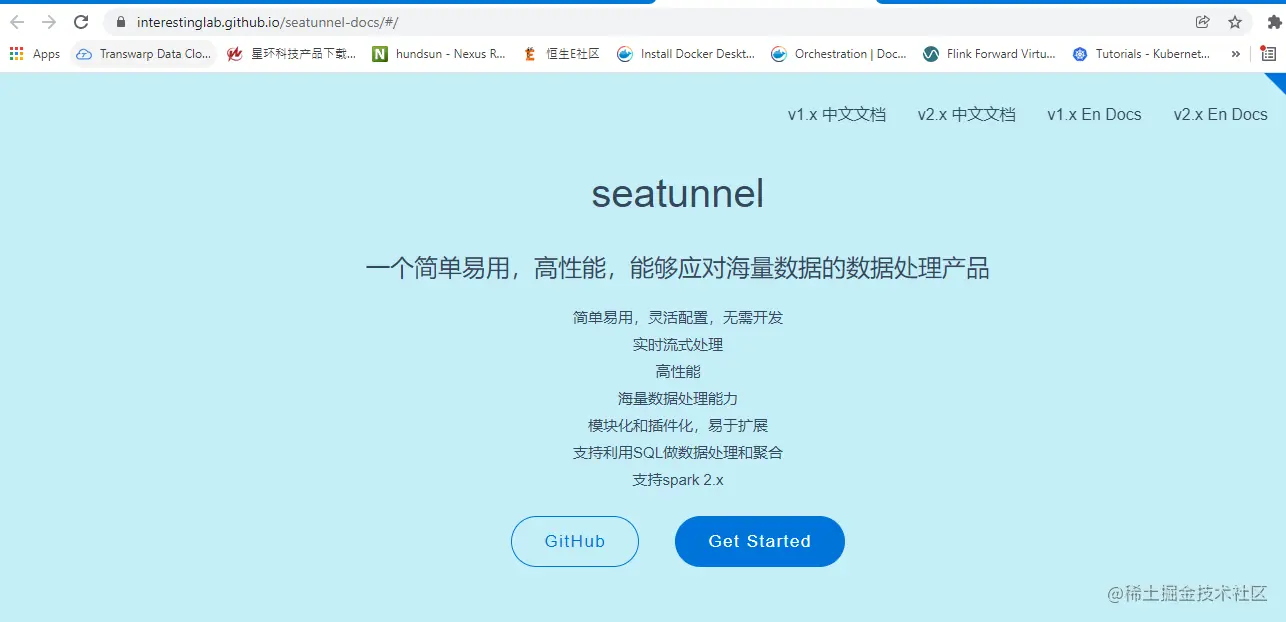Click the browser forward arrow
Image resolution: width=1286 pixels, height=622 pixels.
coord(49,22)
